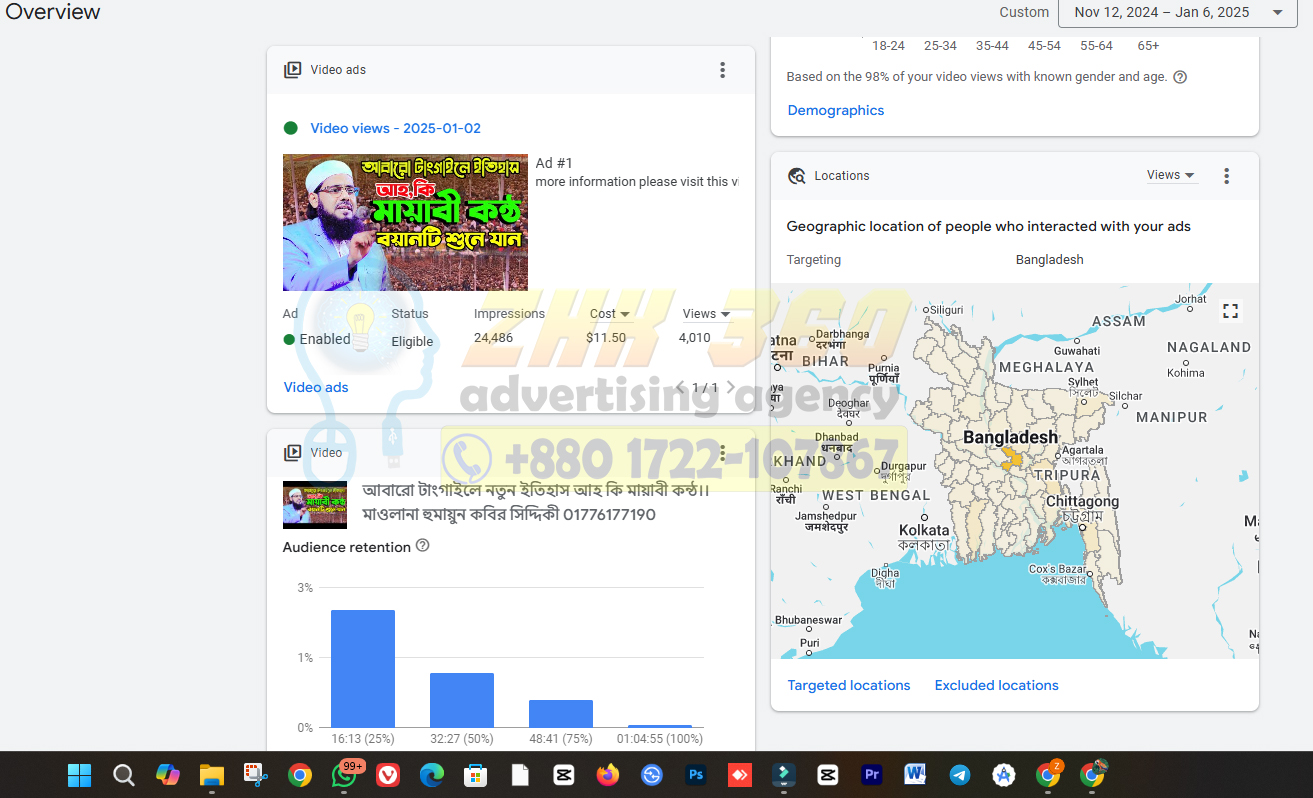Open the Video views - 2025-01-02 campaign
The image size is (1313, 798).
395,128
